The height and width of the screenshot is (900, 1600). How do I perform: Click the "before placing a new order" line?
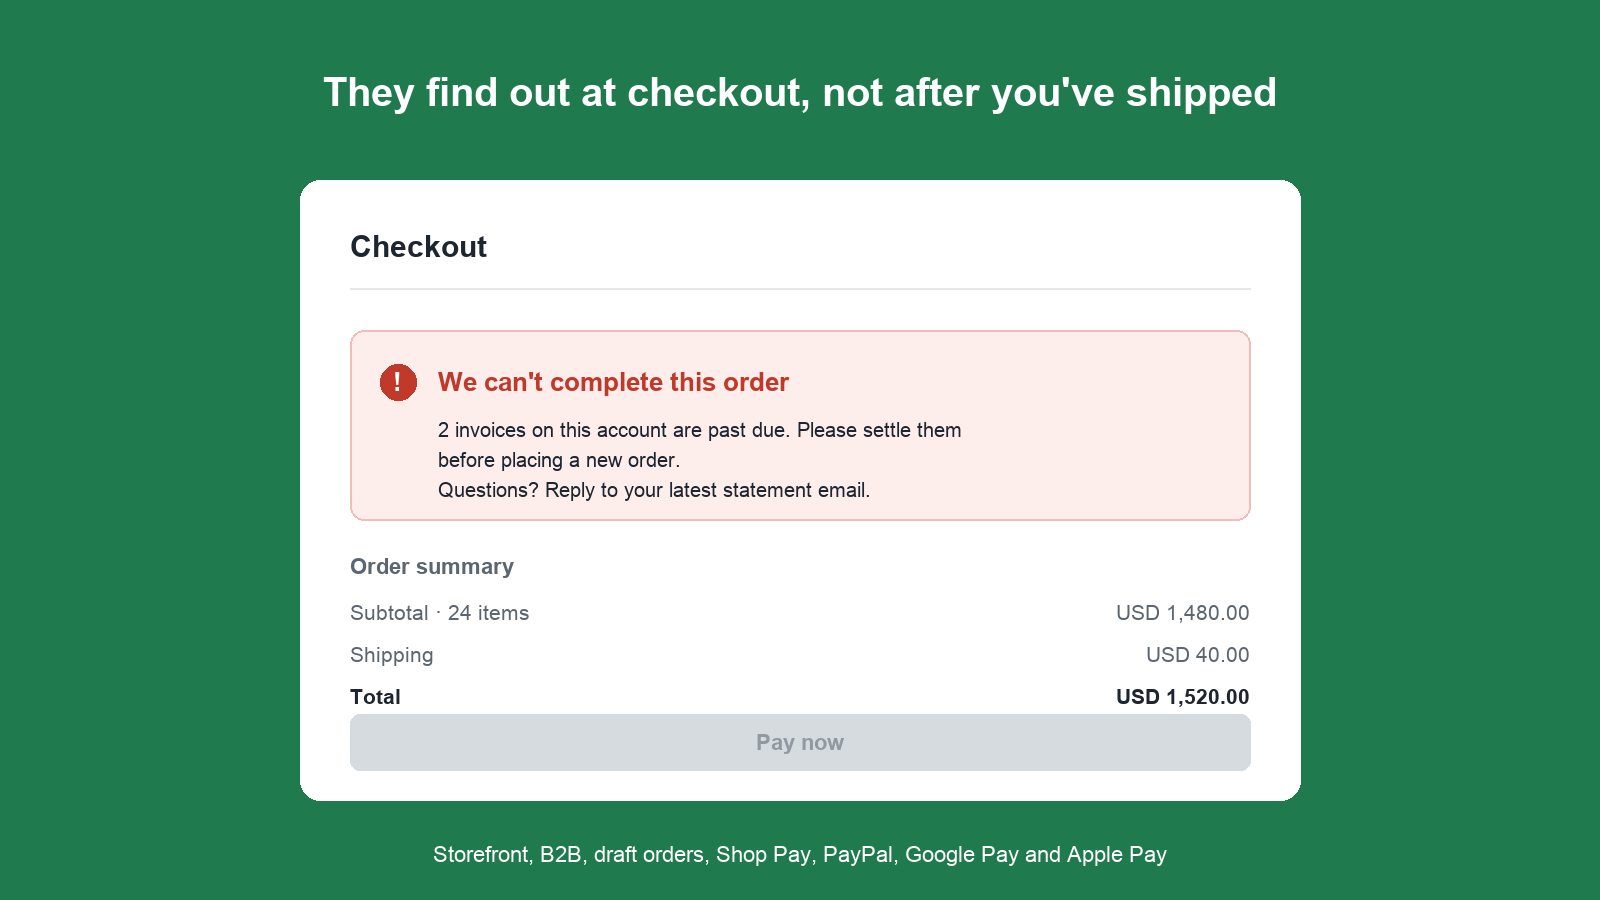pyautogui.click(x=559, y=460)
